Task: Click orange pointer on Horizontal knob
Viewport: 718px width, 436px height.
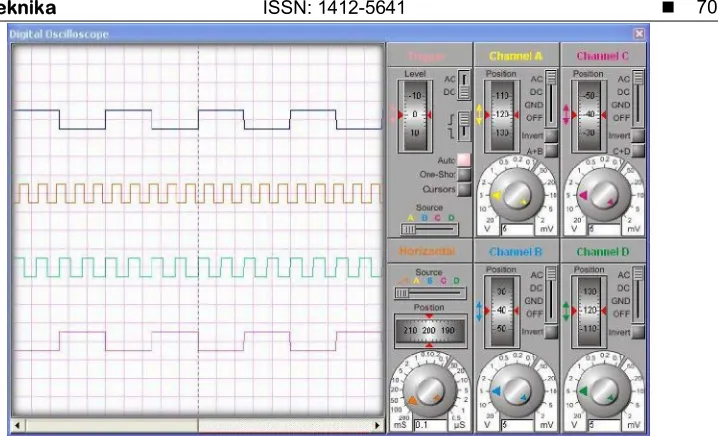Action: coord(413,401)
